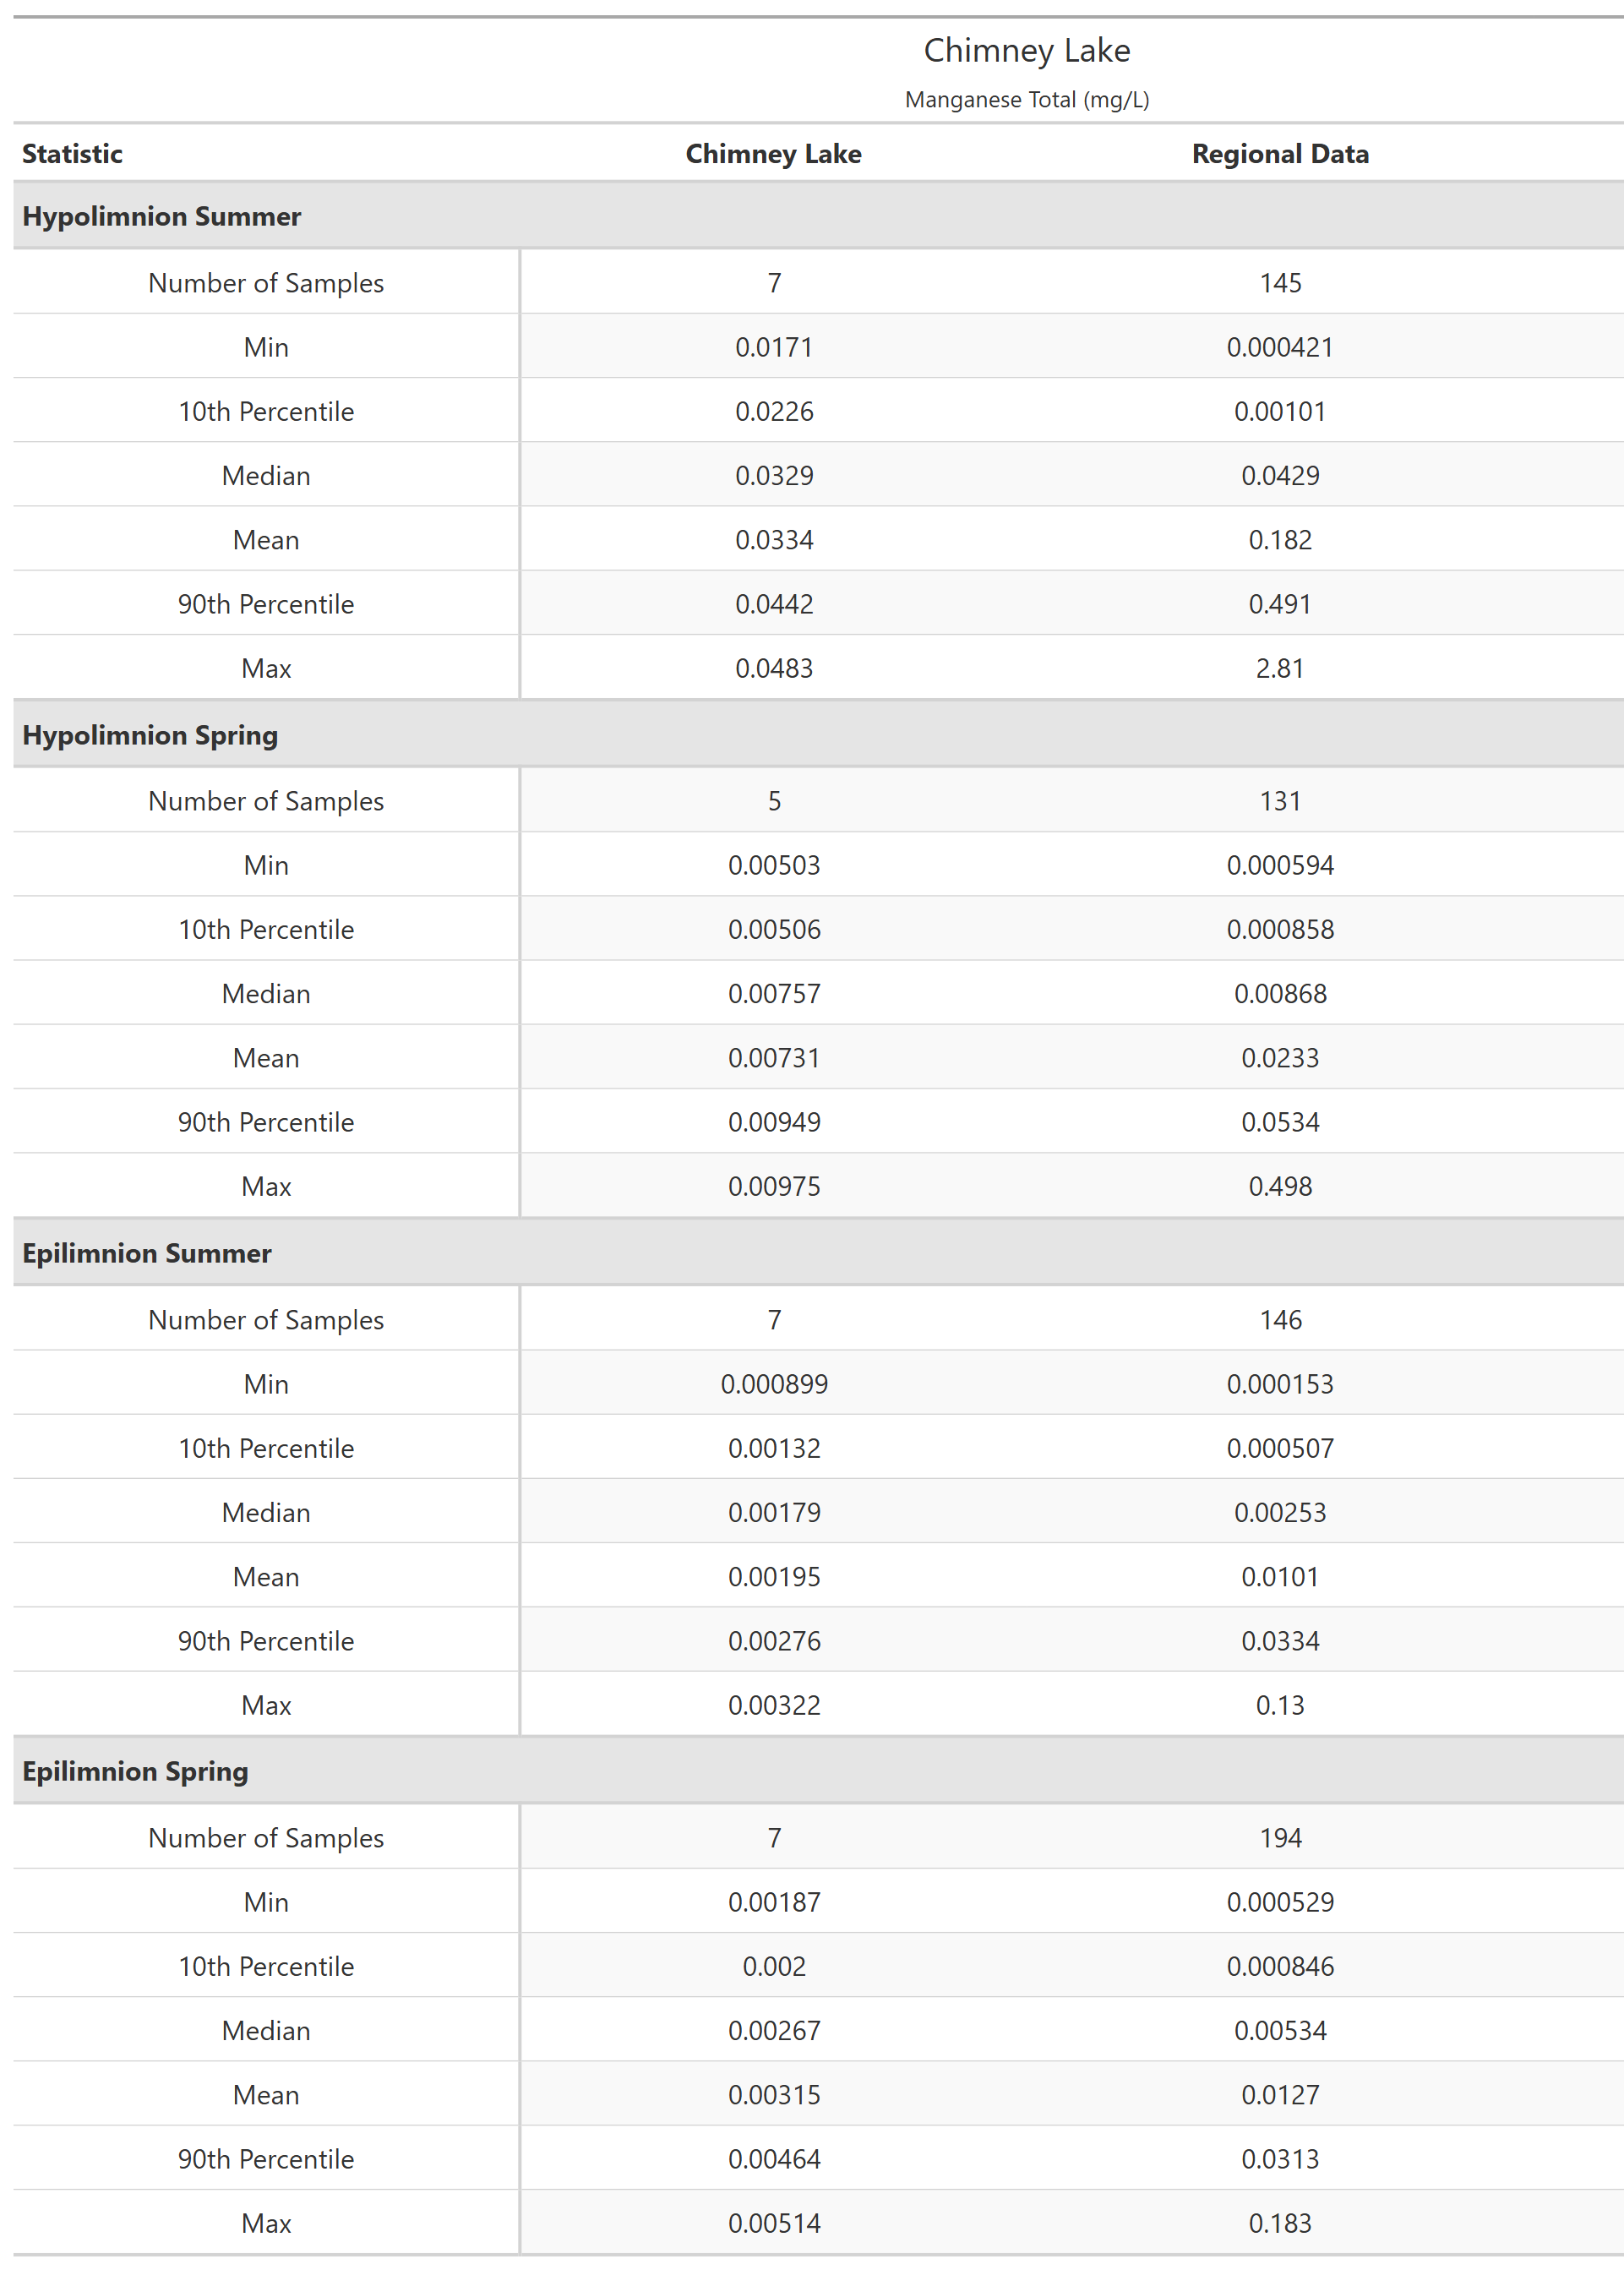Click the Hypolimnion Spring group row
Image resolution: width=1624 pixels, height=2270 pixels.
point(150,735)
